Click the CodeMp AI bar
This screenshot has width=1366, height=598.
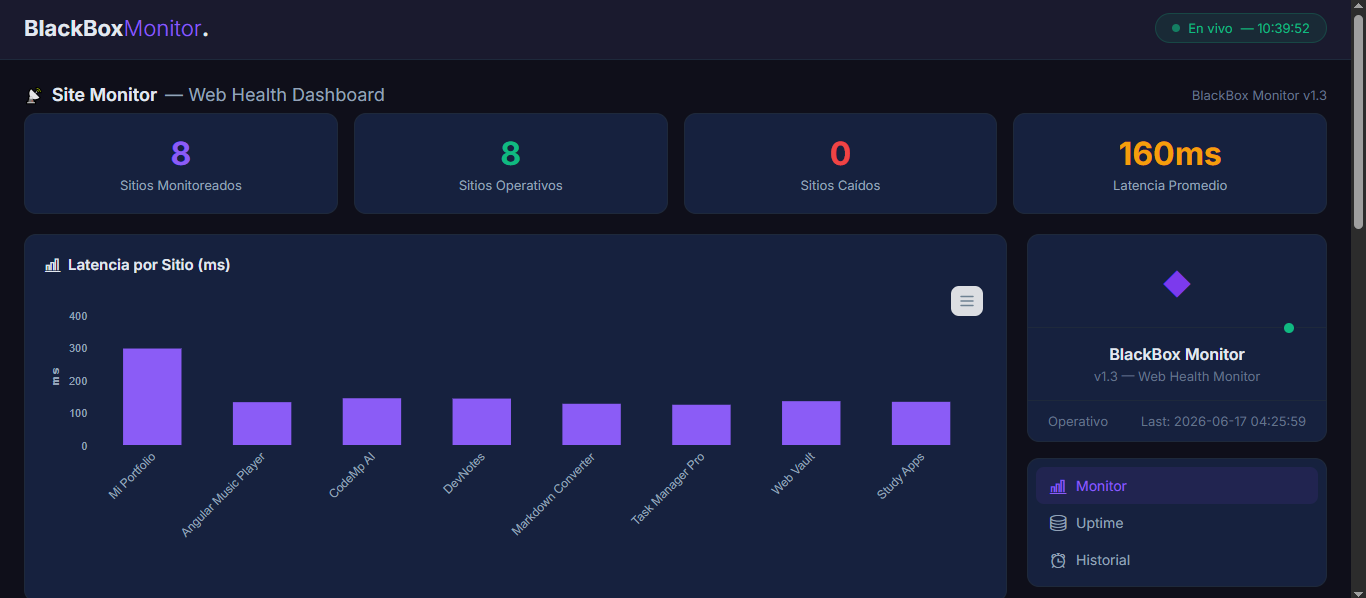click(x=372, y=421)
